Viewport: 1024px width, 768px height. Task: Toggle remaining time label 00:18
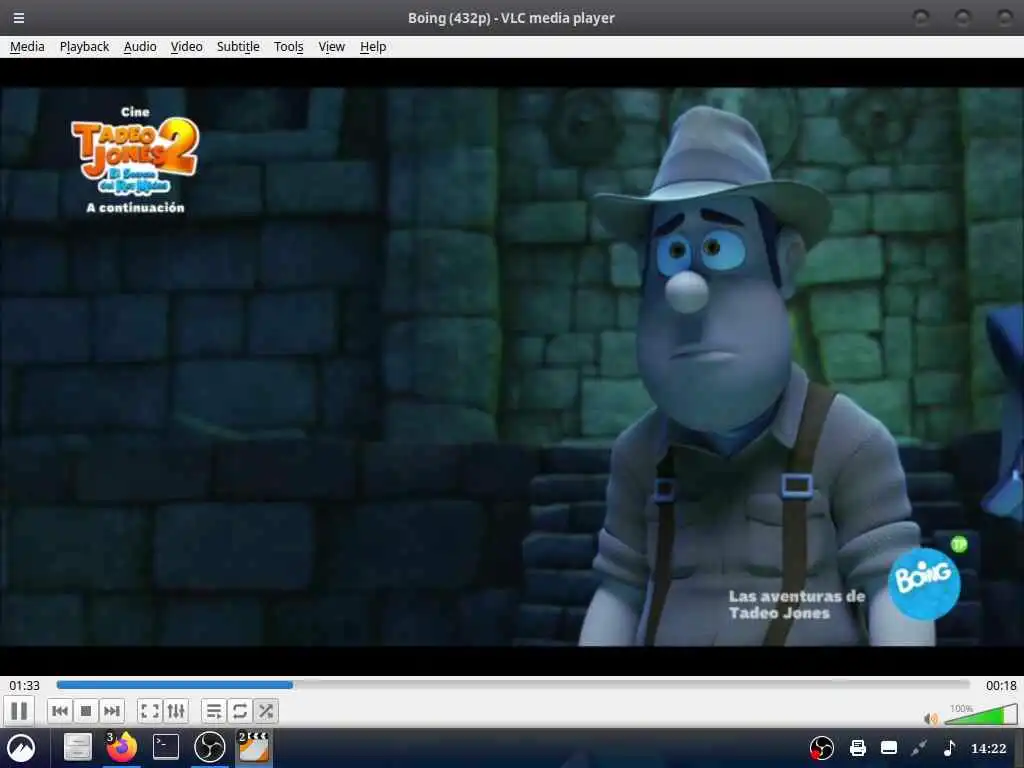[x=1001, y=686]
